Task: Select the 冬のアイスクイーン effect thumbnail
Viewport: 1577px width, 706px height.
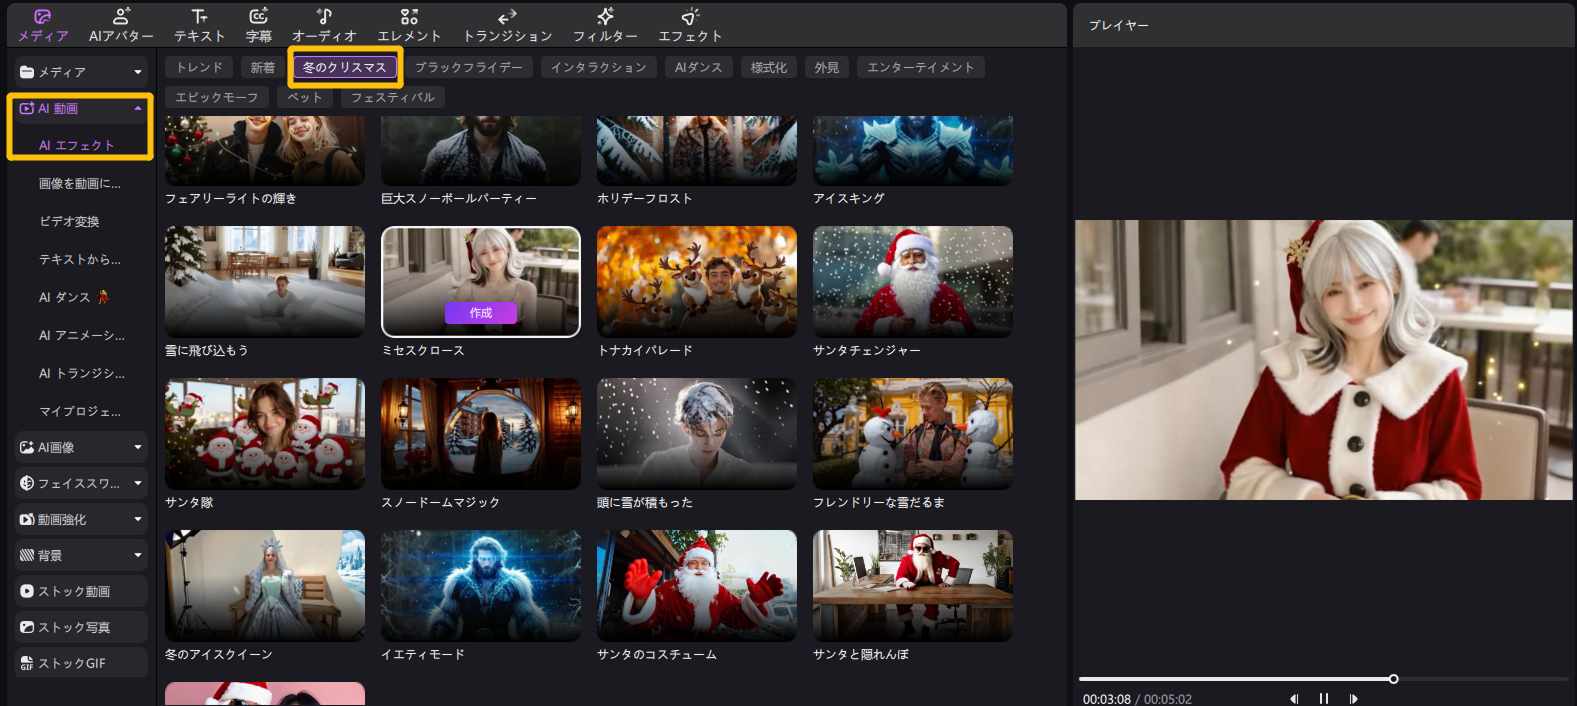Action: click(265, 585)
